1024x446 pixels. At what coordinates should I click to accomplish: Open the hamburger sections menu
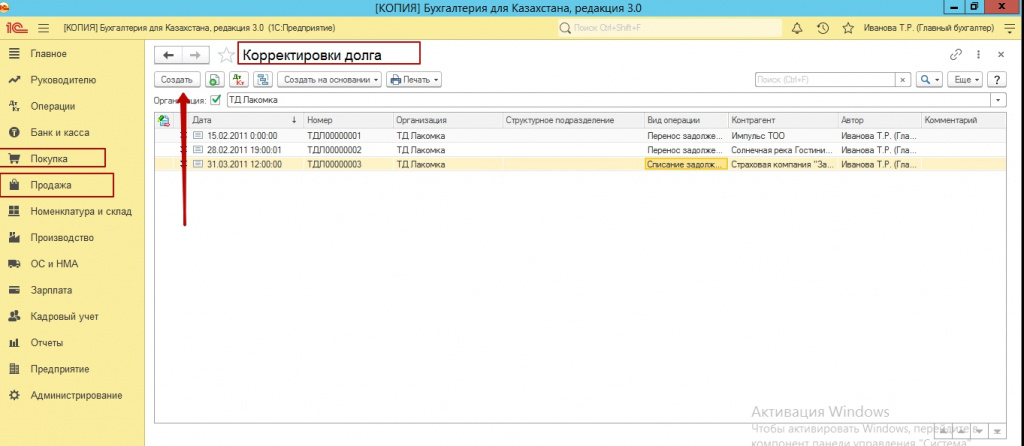[44, 28]
